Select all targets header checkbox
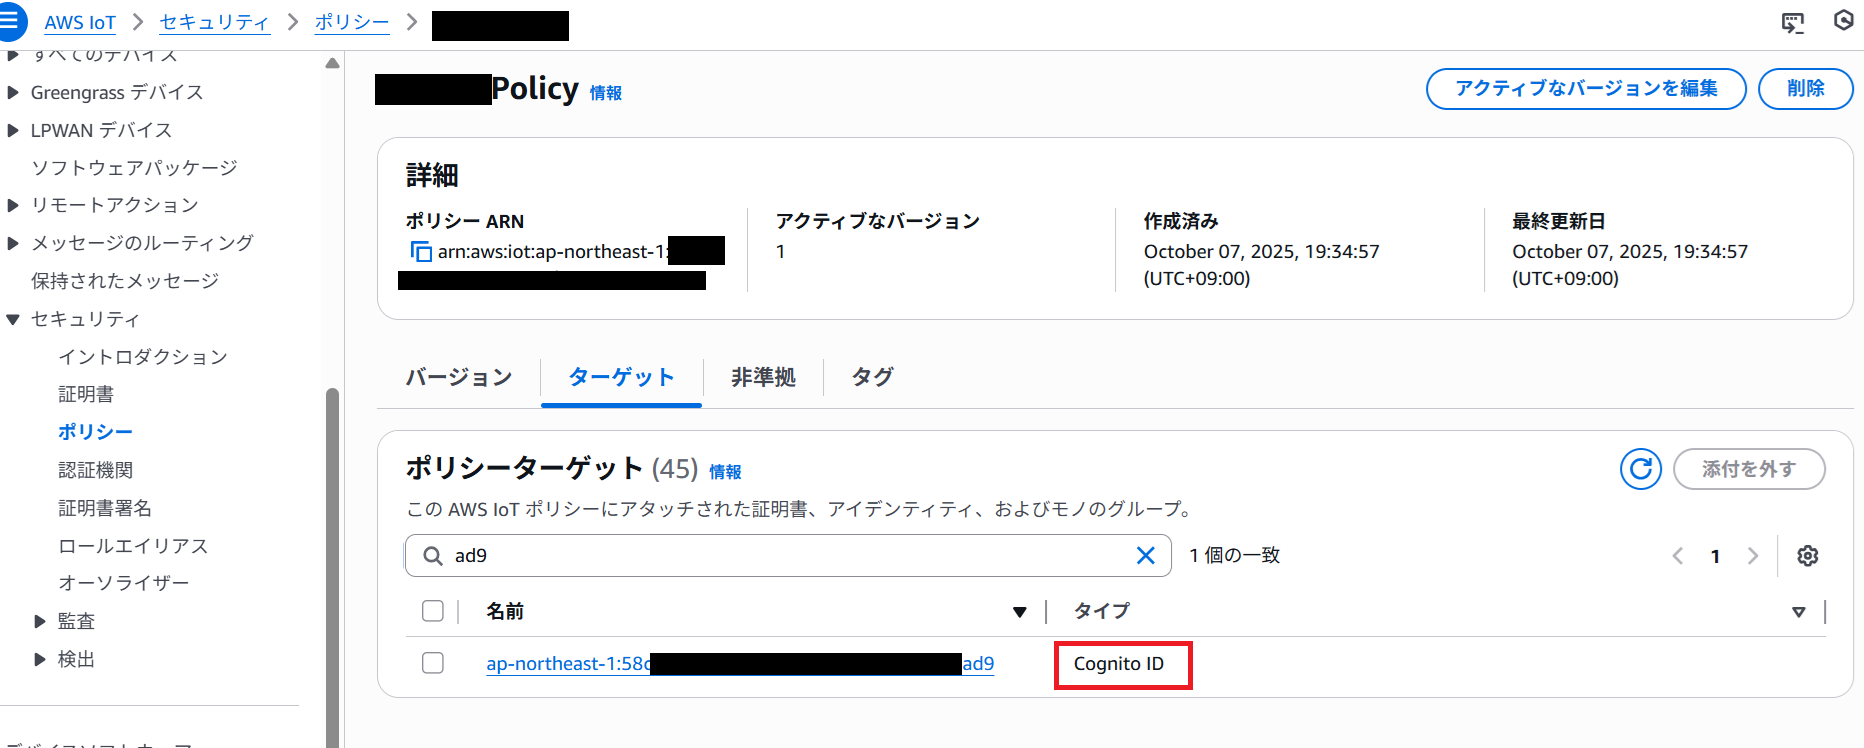The height and width of the screenshot is (748, 1864). point(433,611)
